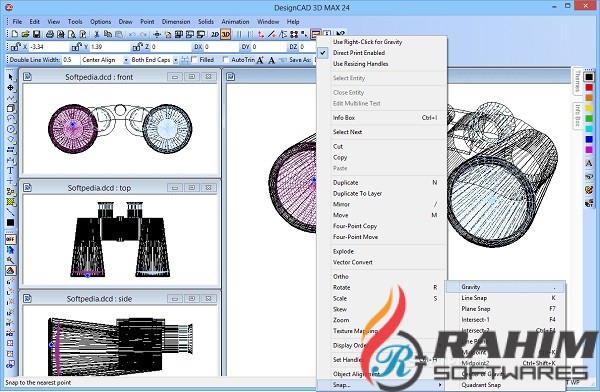Open the Animation menu
The width and height of the screenshot is (600, 392).
235,21
